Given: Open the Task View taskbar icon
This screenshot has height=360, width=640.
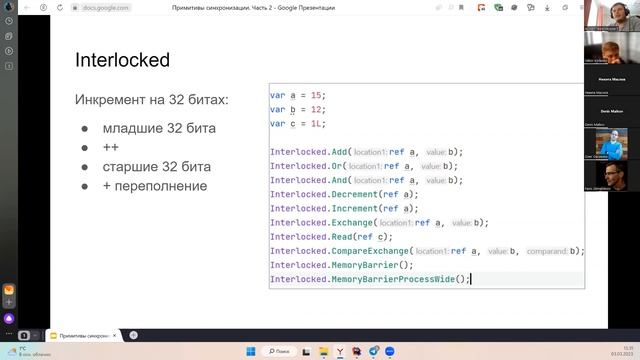Looking at the screenshot, I should pos(306,351).
